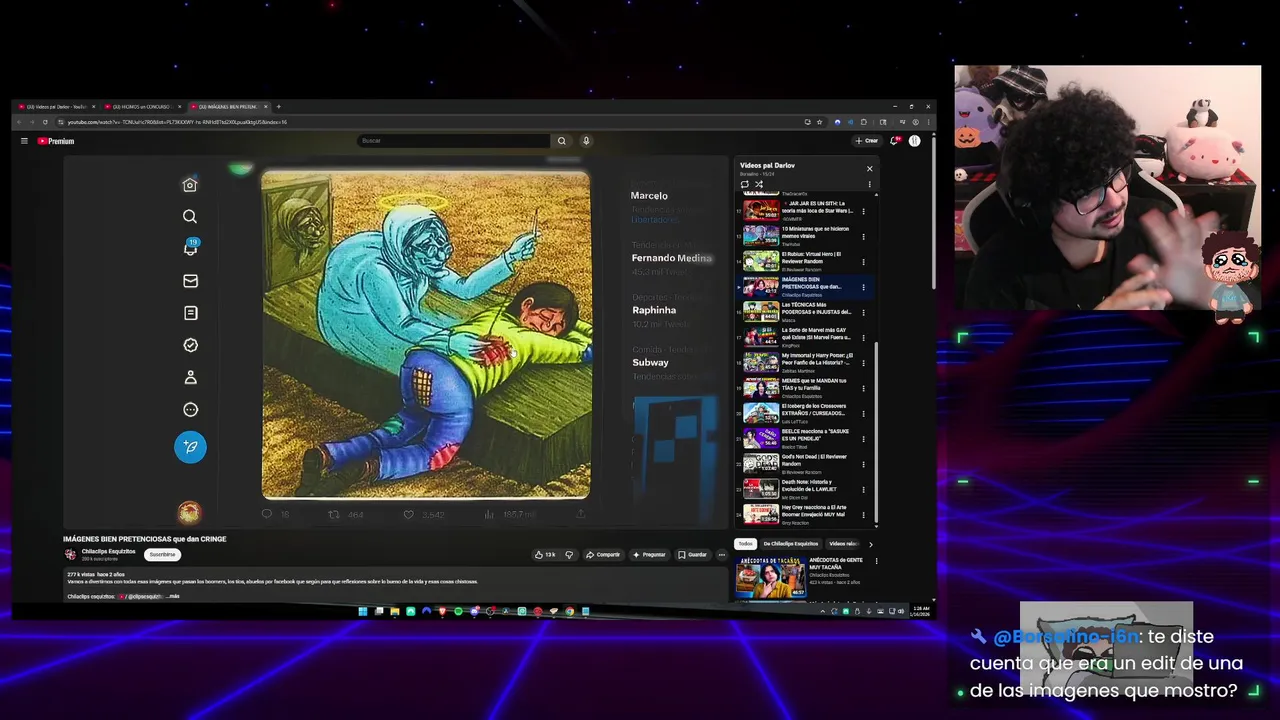Click the Buscar search field
Screen dimensions: 1280x720
click(454, 141)
